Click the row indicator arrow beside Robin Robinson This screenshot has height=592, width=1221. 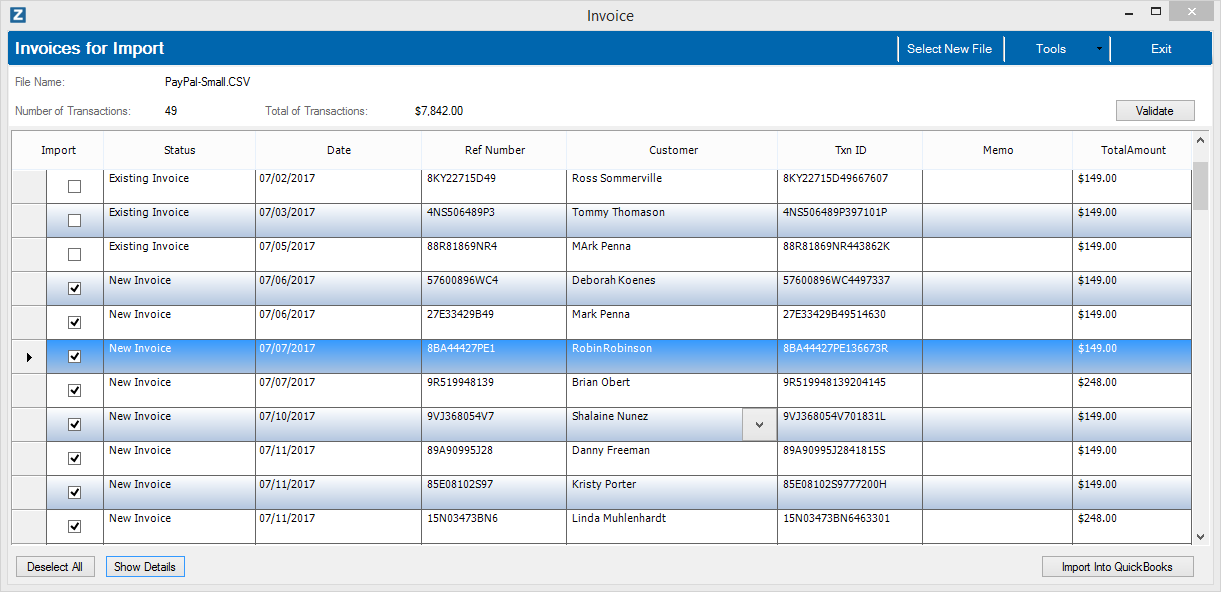click(29, 357)
